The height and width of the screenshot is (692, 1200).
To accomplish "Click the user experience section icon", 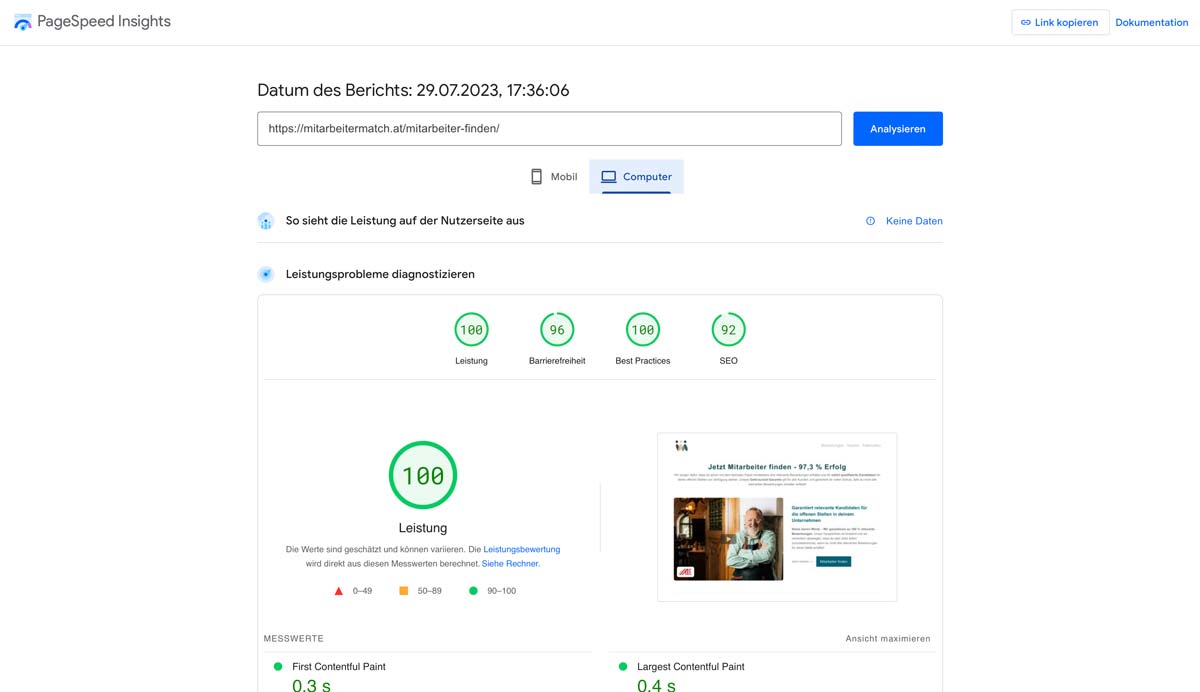I will click(266, 221).
